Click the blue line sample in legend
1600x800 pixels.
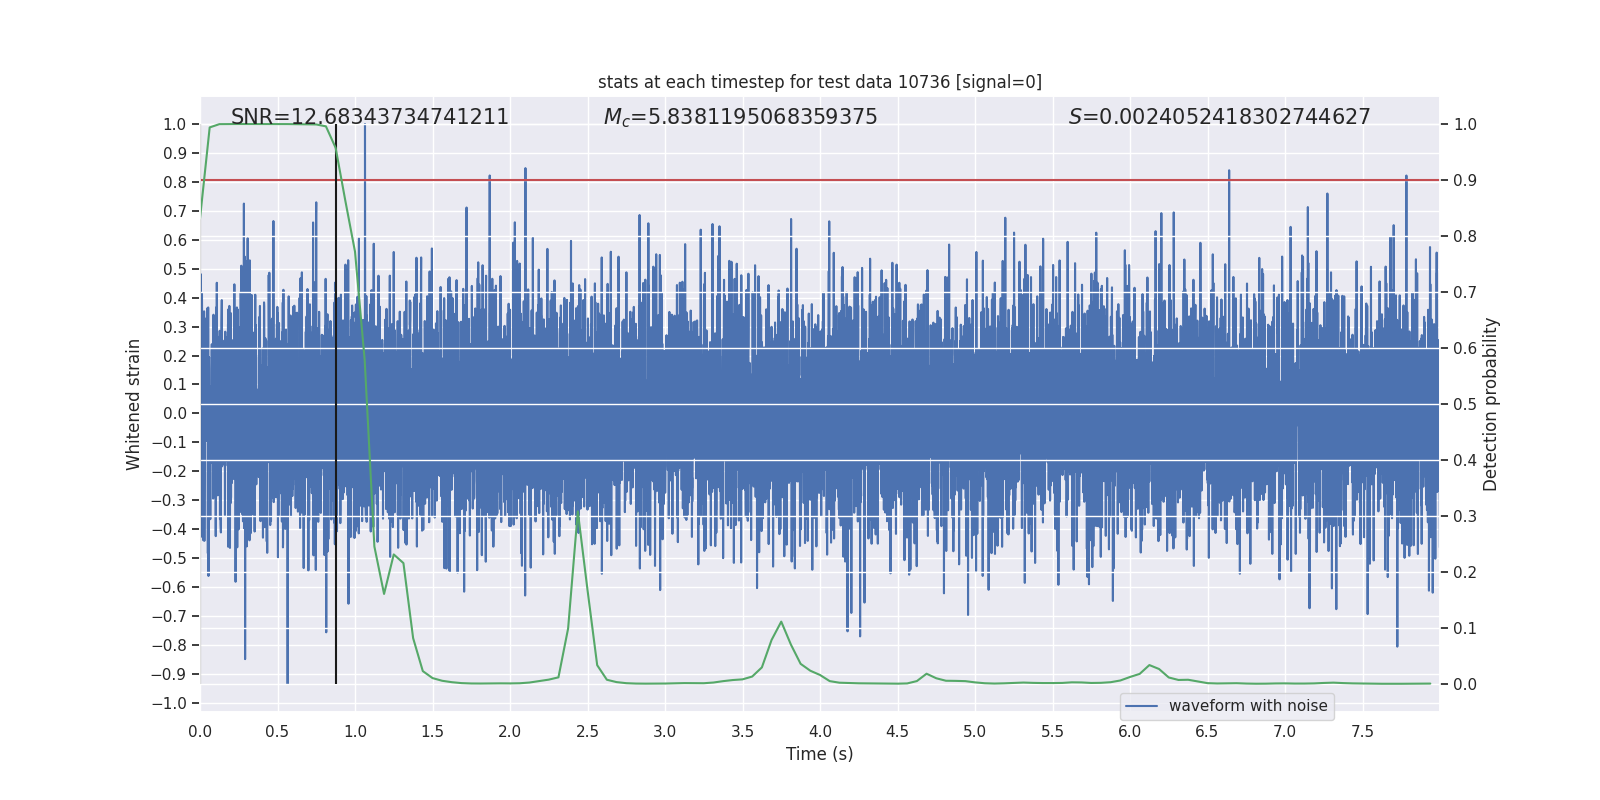click(1141, 706)
